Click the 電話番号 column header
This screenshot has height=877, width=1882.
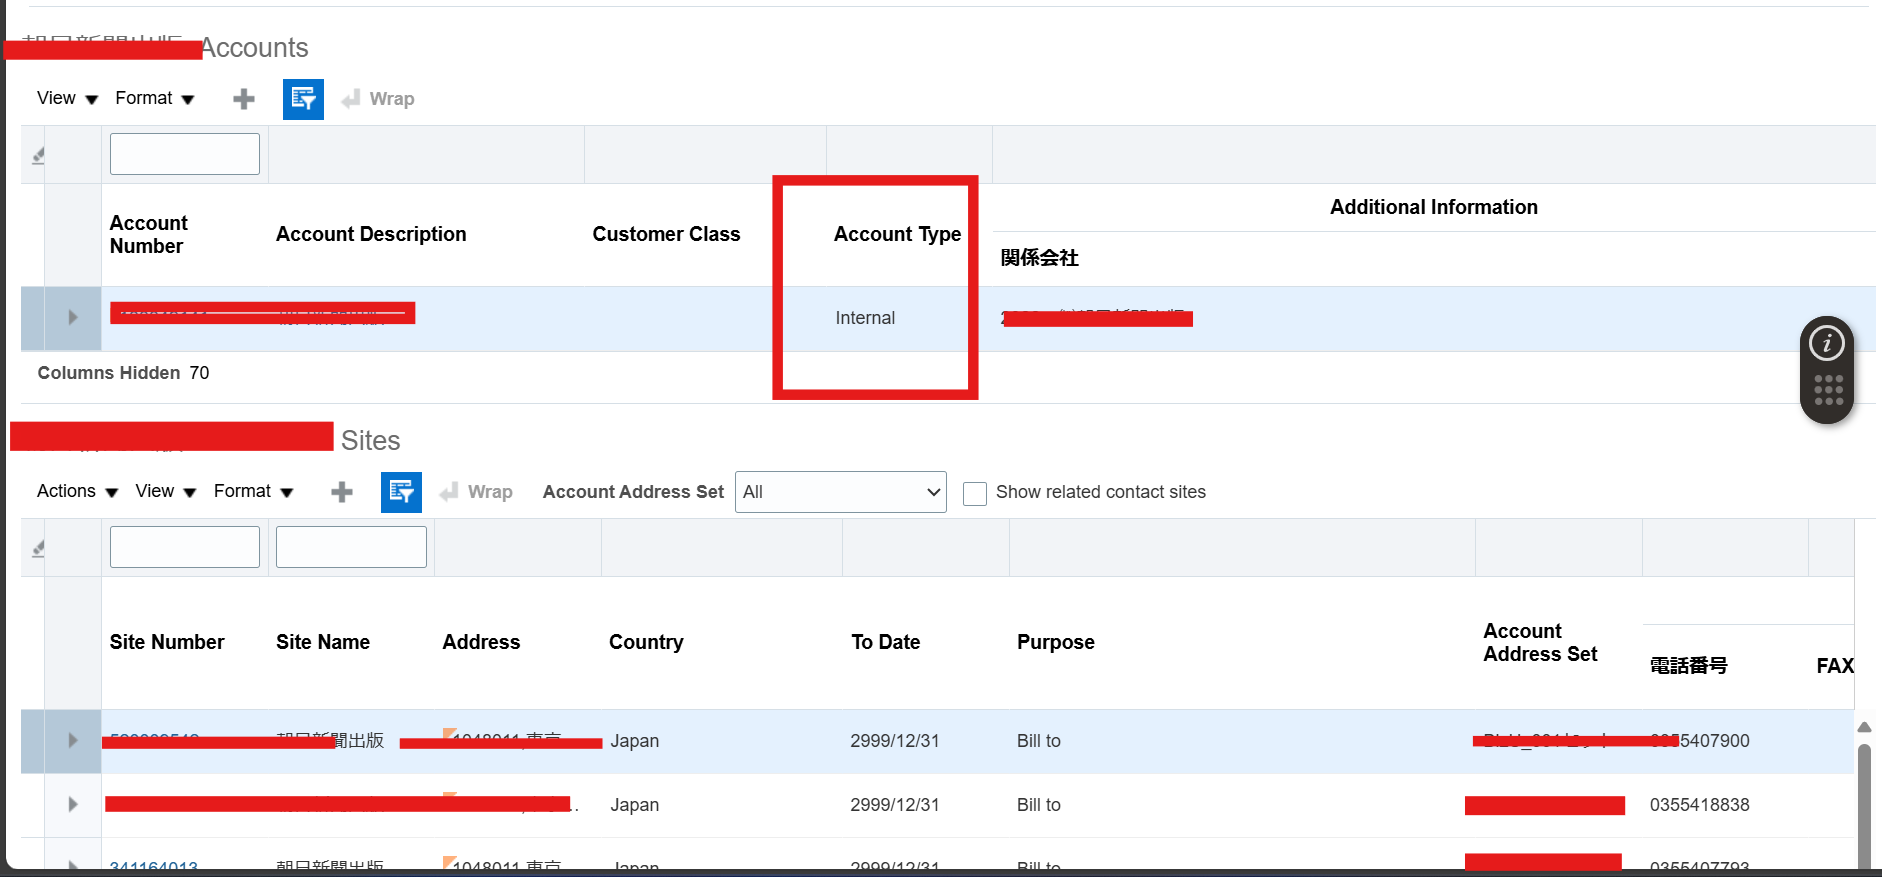click(x=1688, y=665)
